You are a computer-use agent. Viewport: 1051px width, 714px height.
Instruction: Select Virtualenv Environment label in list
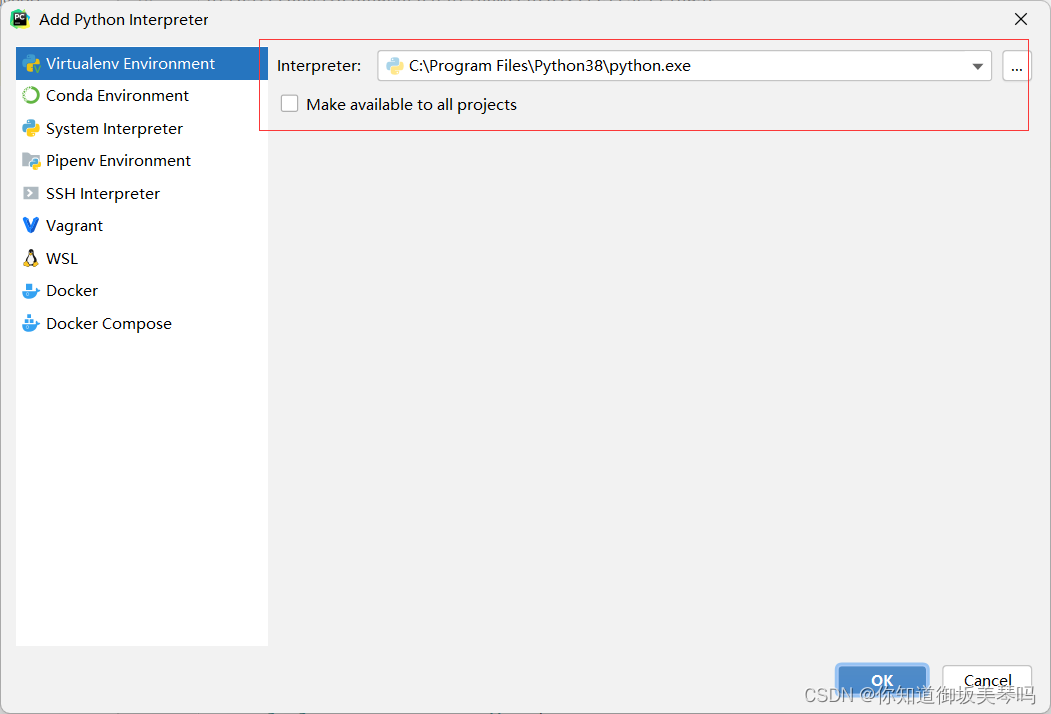coord(130,64)
